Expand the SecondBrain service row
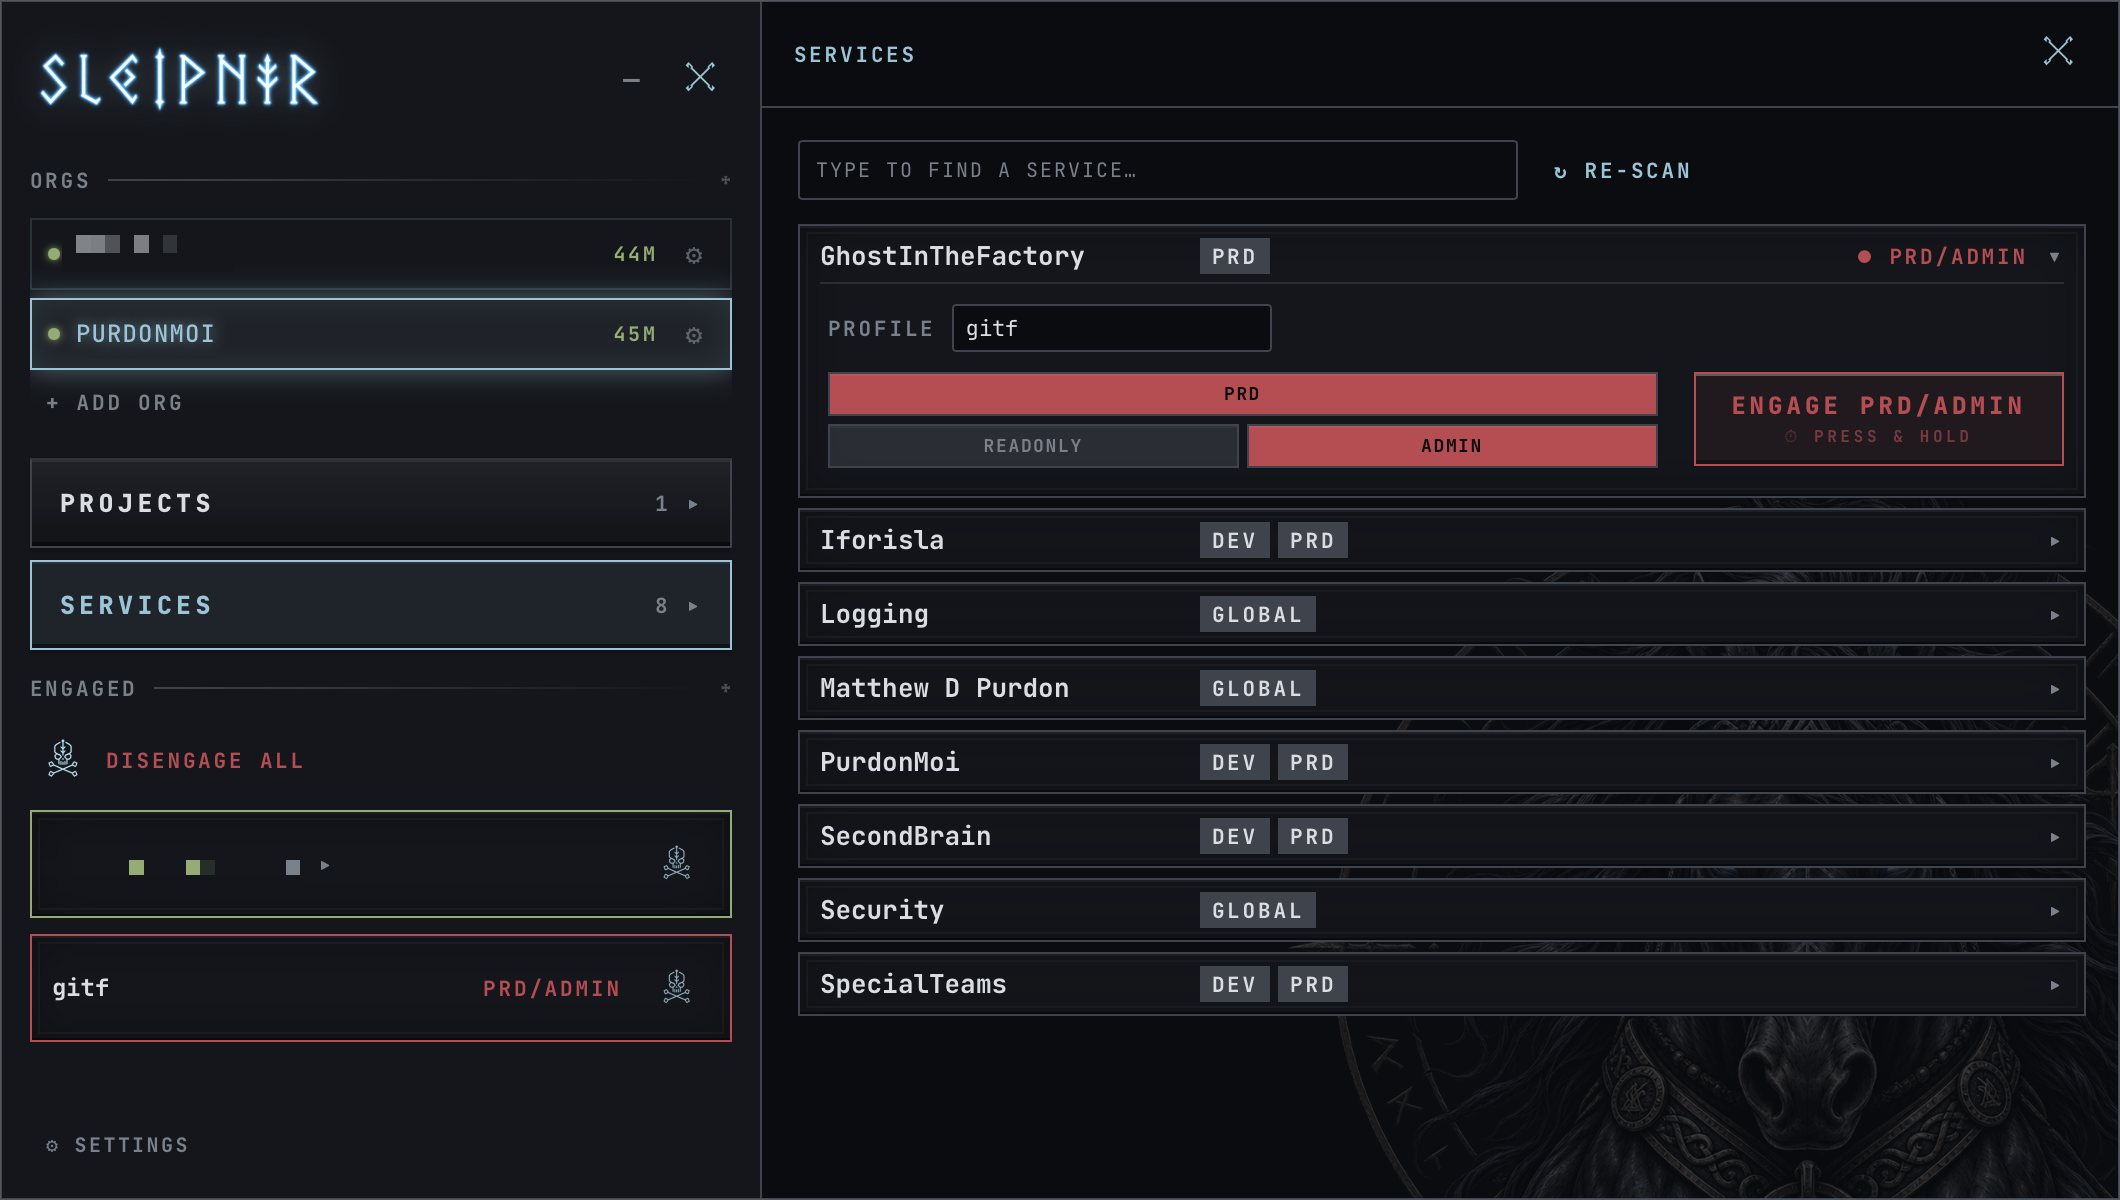The image size is (2120, 1200). tap(2054, 837)
